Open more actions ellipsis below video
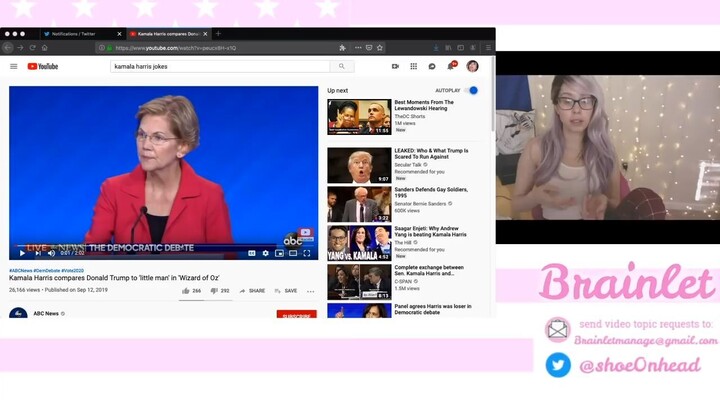 click(x=311, y=291)
